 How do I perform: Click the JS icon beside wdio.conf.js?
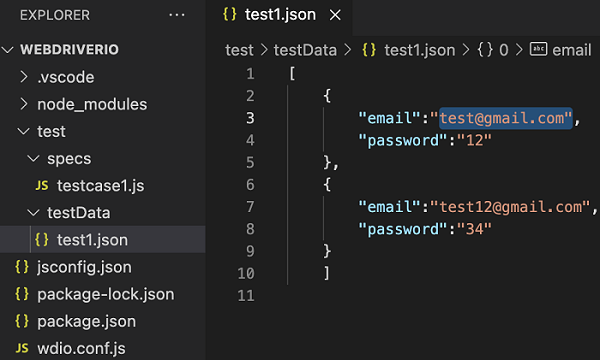22,348
